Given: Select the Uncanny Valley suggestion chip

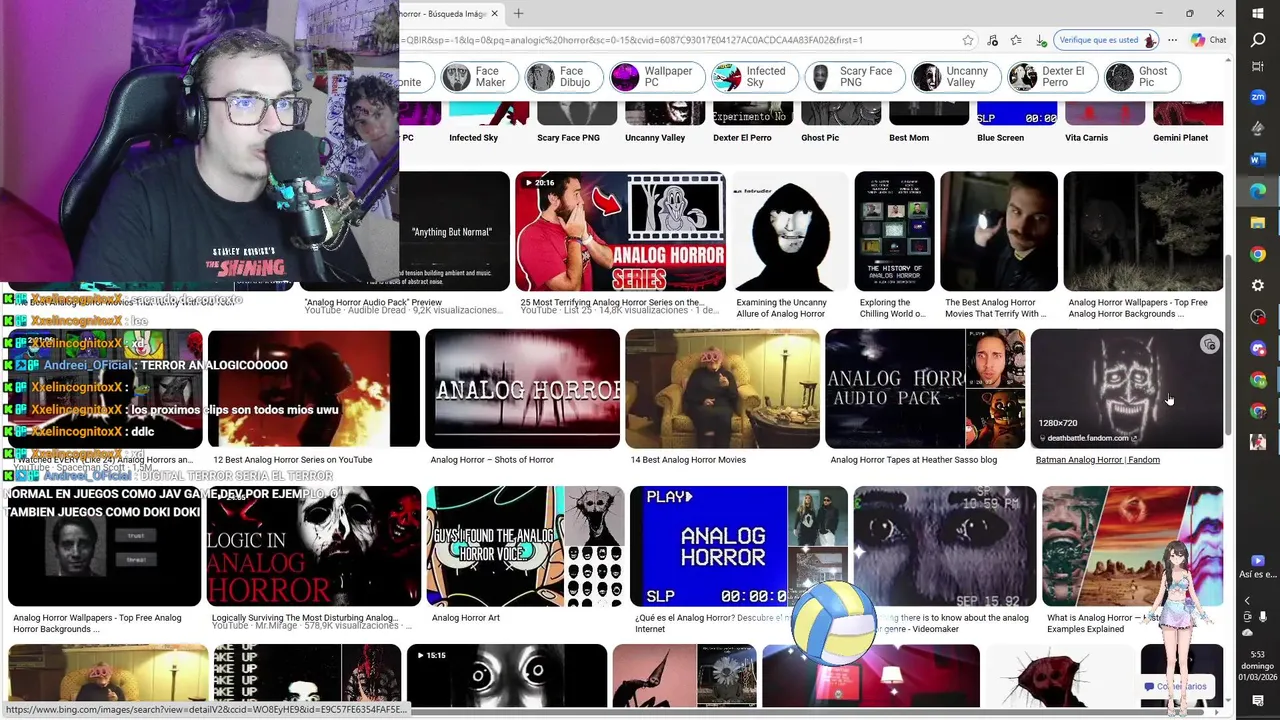Looking at the screenshot, I should coord(955,77).
